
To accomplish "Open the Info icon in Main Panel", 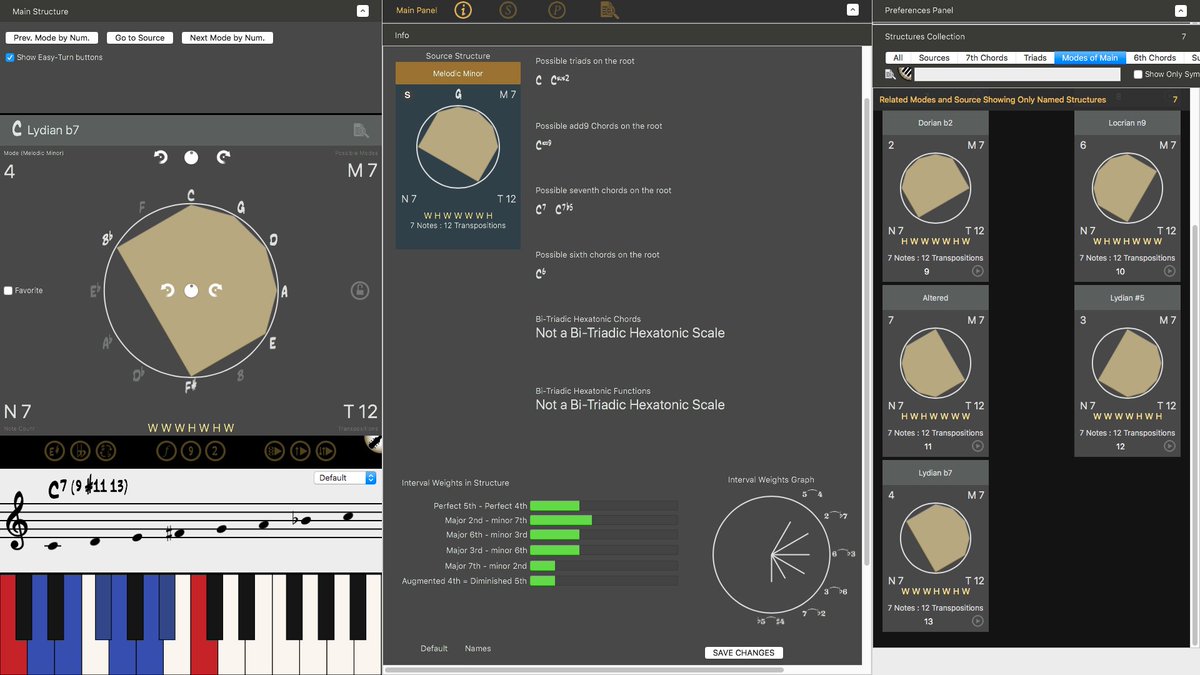I will pos(463,10).
